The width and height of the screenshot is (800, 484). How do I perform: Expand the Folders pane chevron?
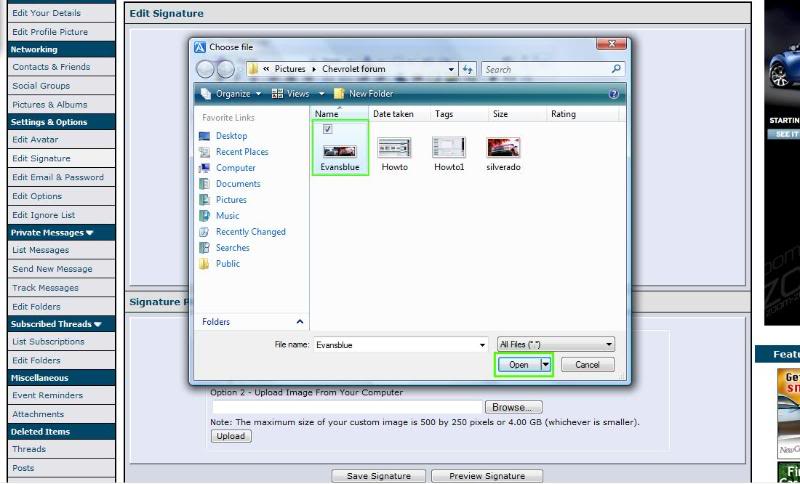300,322
